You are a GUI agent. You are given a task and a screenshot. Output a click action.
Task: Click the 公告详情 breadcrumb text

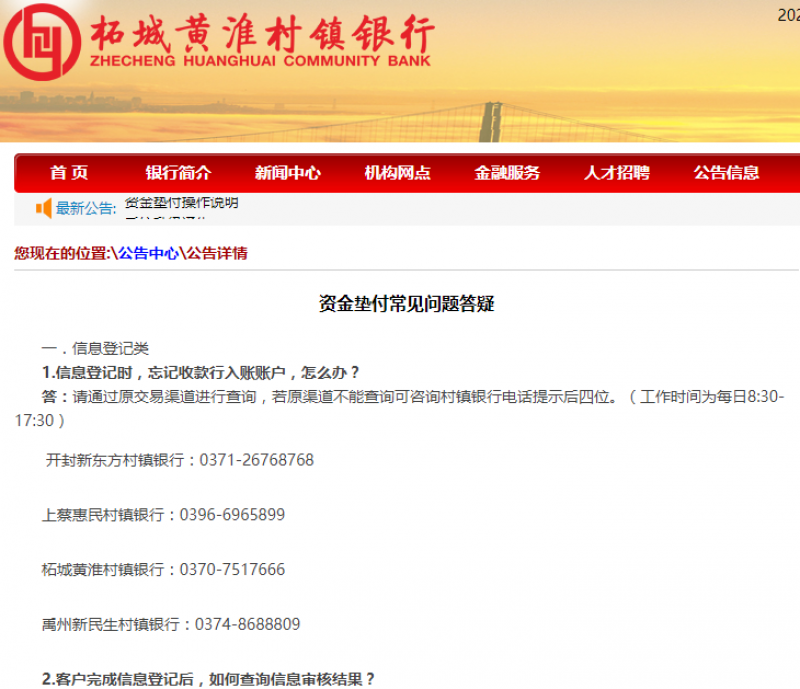tap(217, 253)
